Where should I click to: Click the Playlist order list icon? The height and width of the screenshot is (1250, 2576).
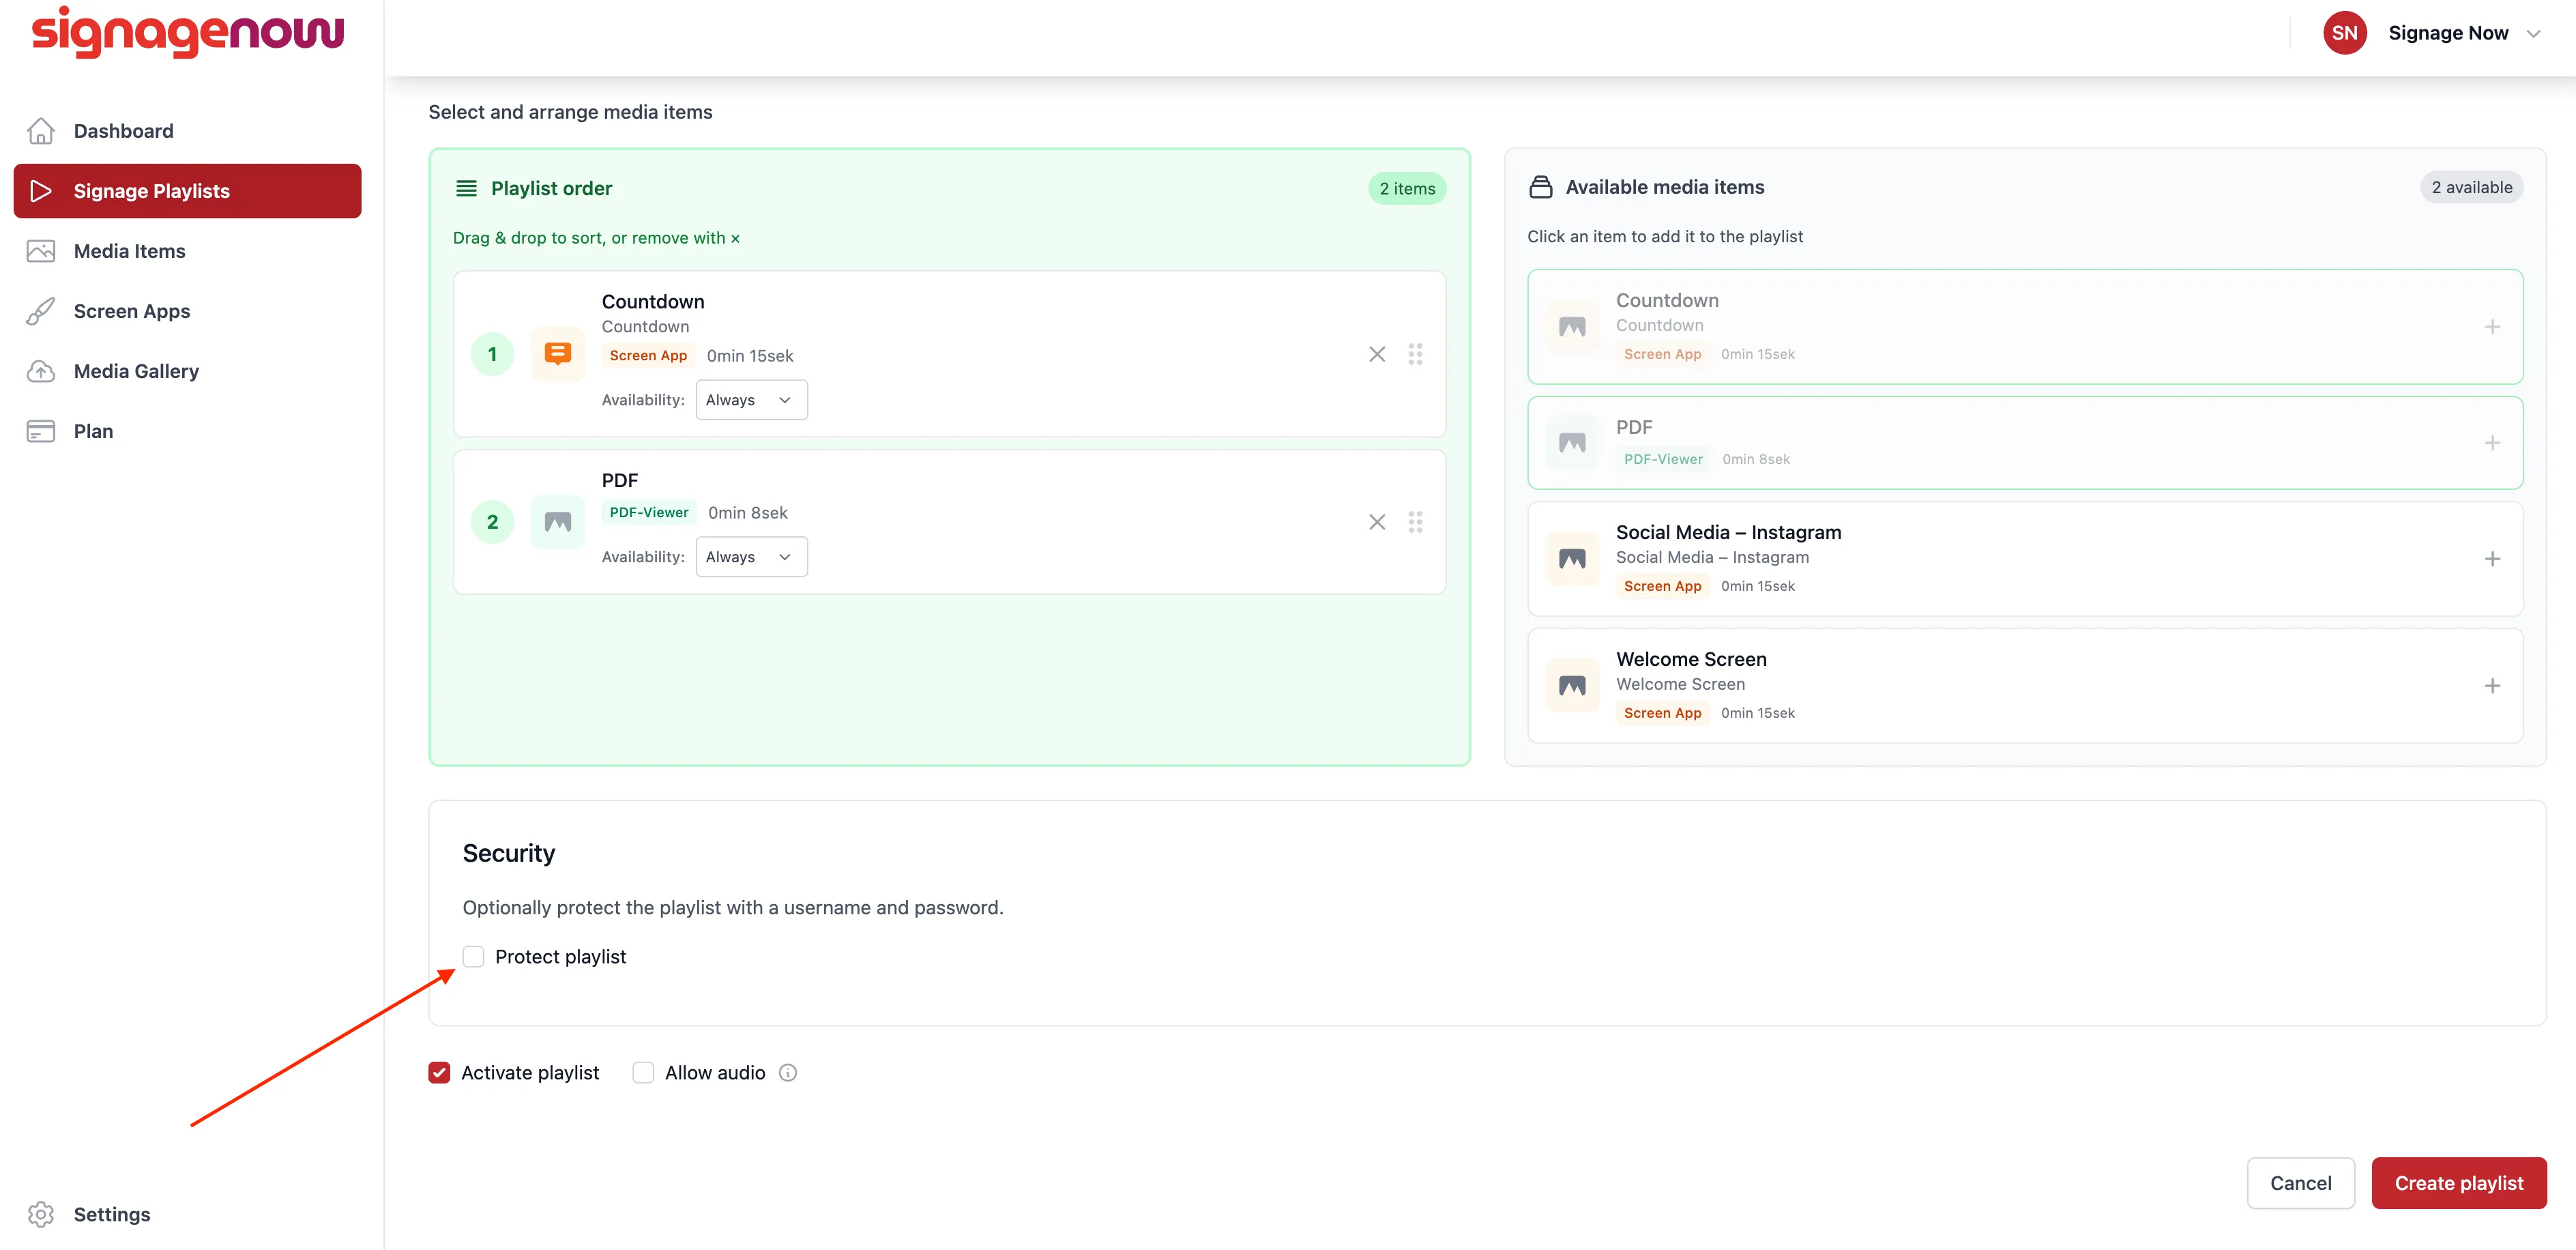click(466, 188)
